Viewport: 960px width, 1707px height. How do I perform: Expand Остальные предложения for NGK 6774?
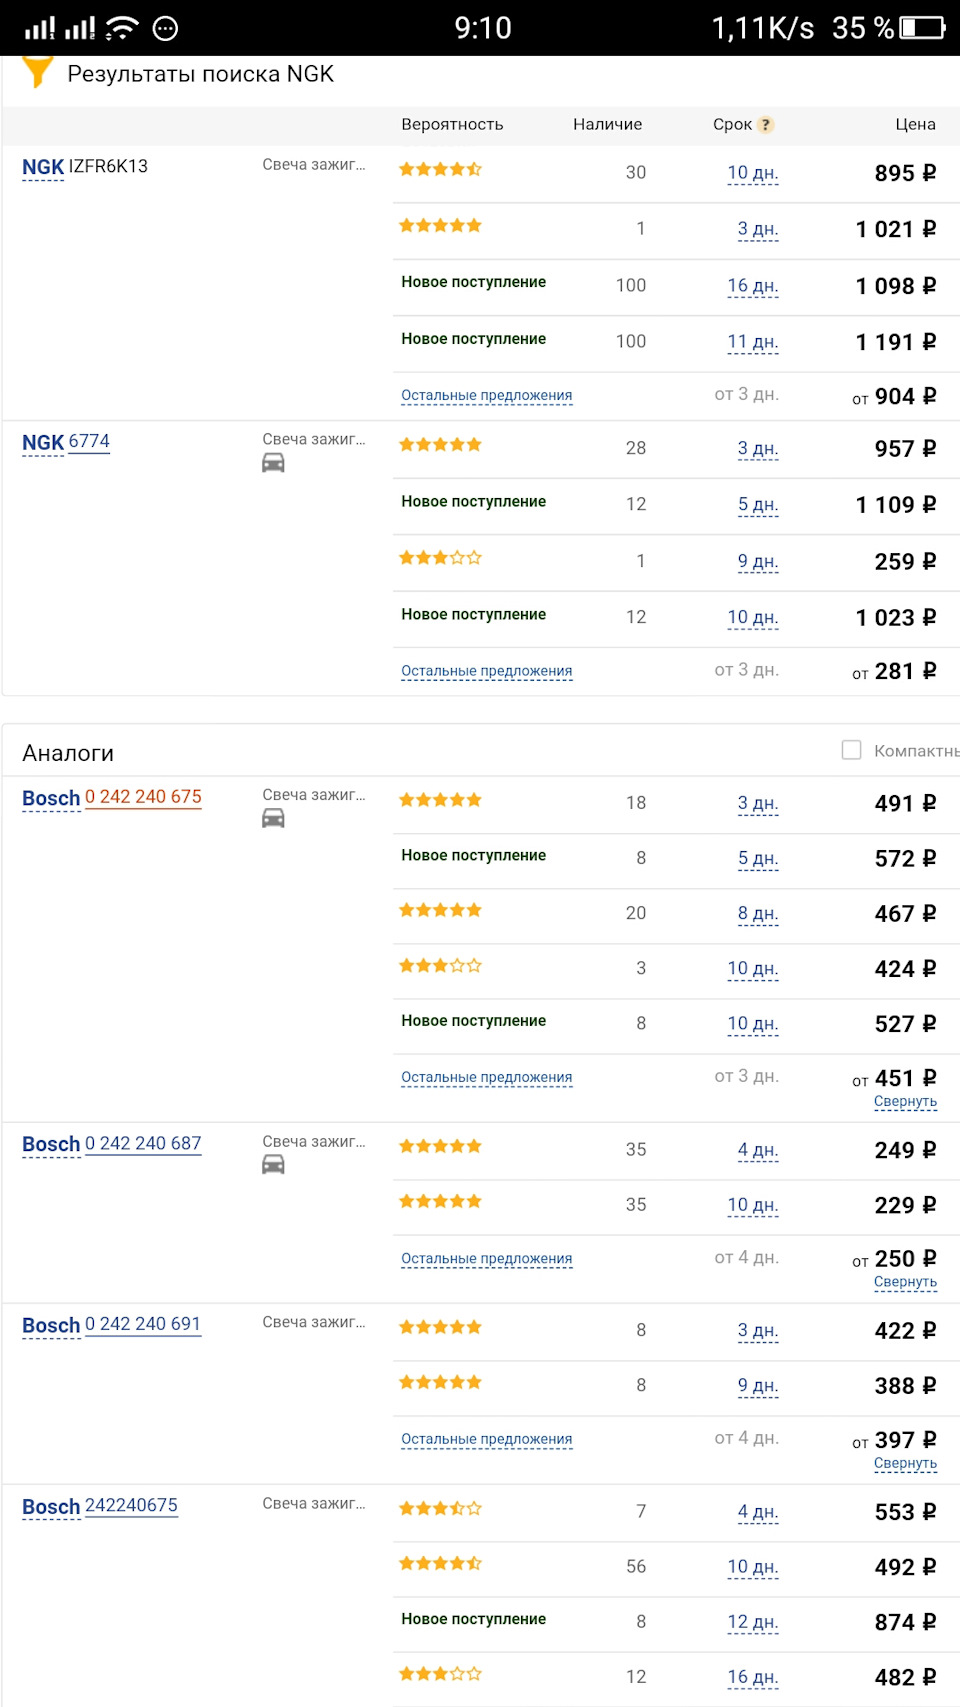point(486,671)
